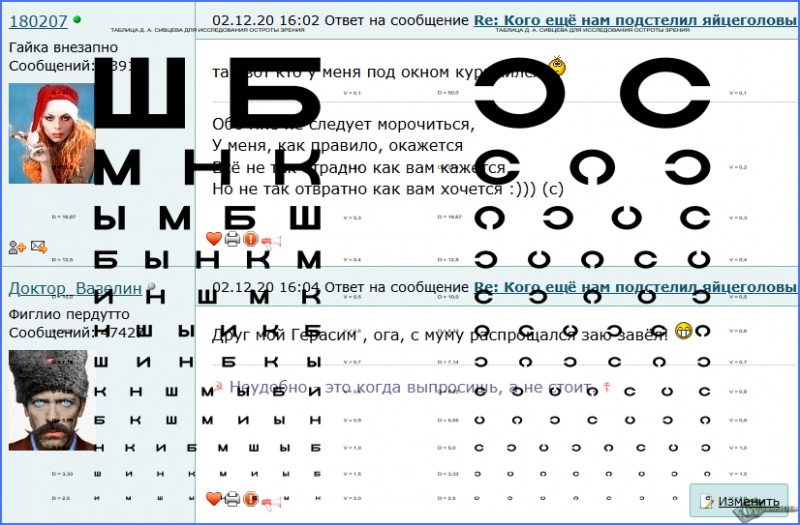The width and height of the screenshot is (800, 525).
Task: Like Доктор Вазелин's post with heart
Action: coord(214,498)
